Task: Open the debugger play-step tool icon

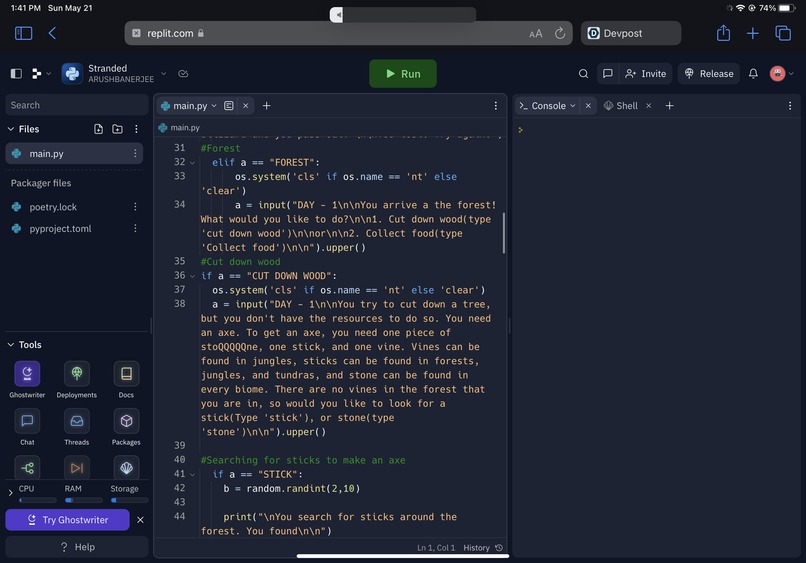Action: pos(77,467)
